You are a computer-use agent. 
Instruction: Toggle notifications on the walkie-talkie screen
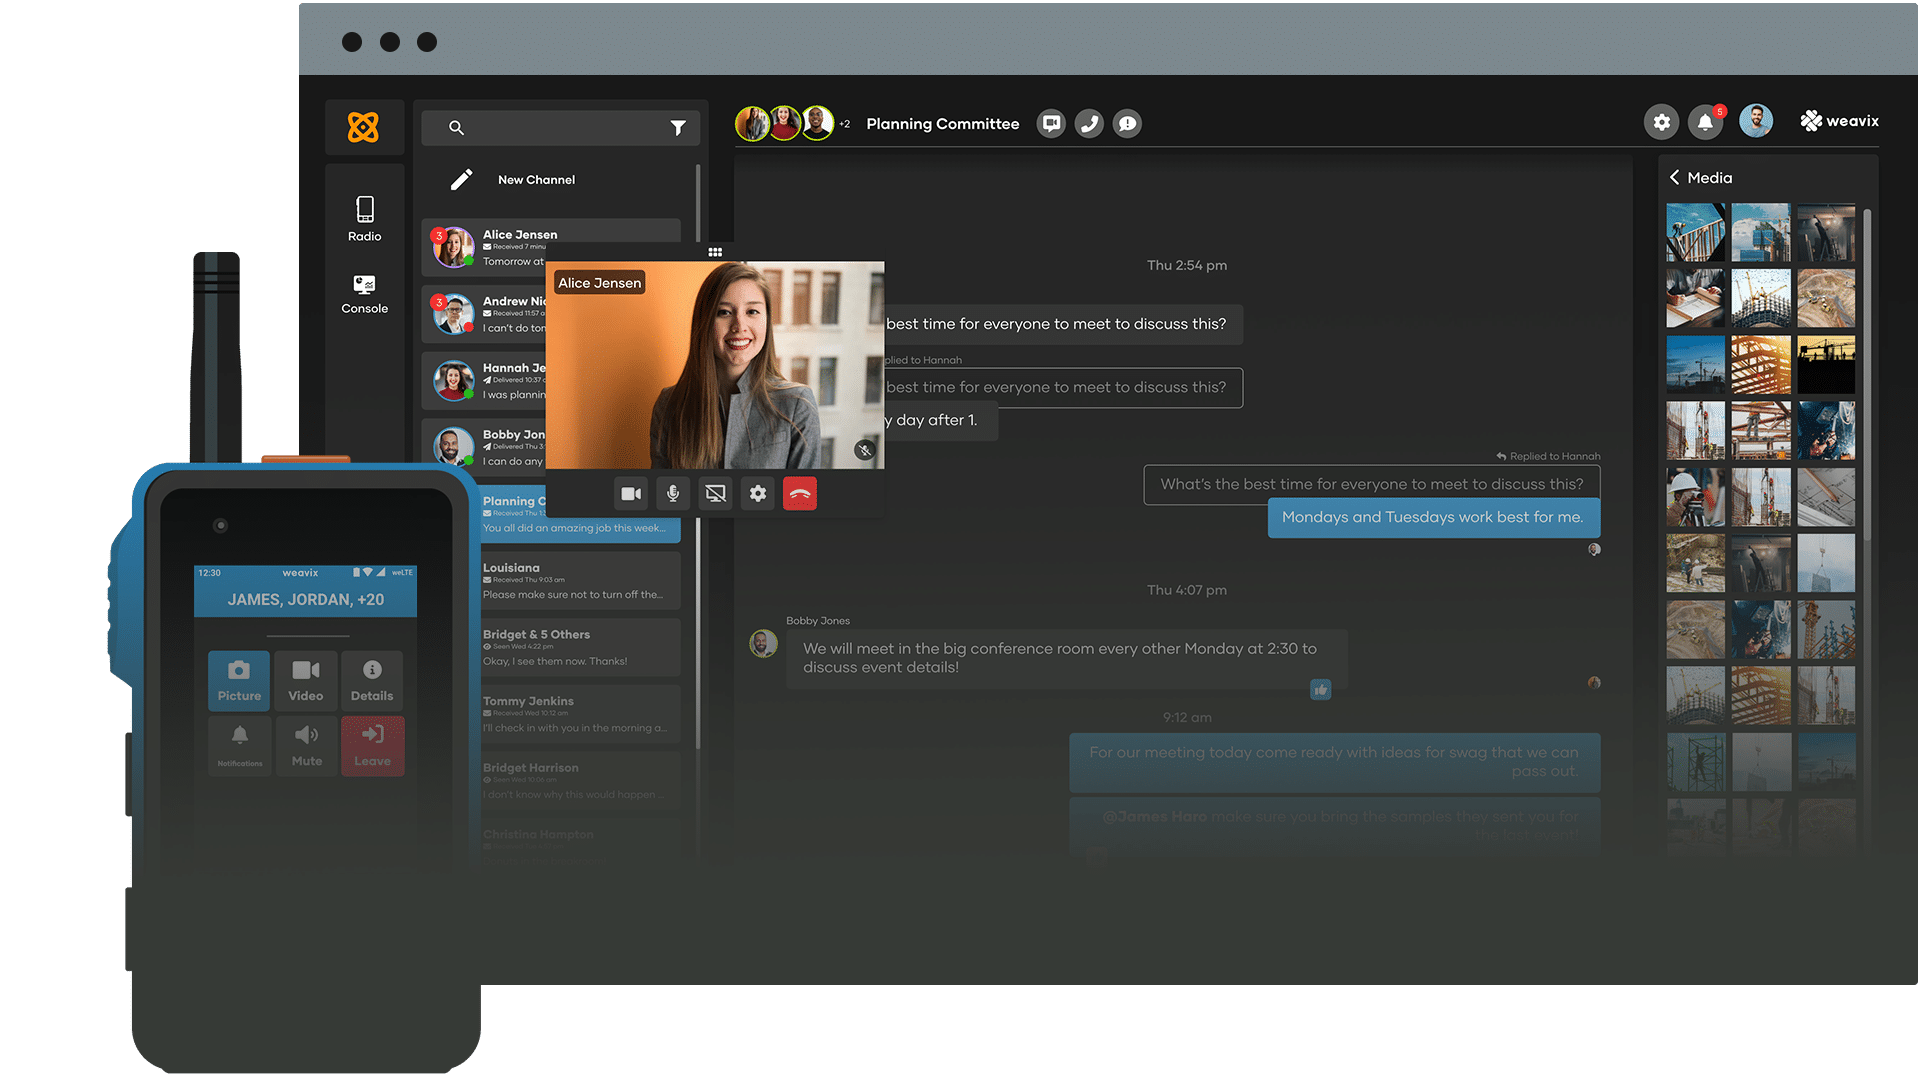click(x=239, y=745)
